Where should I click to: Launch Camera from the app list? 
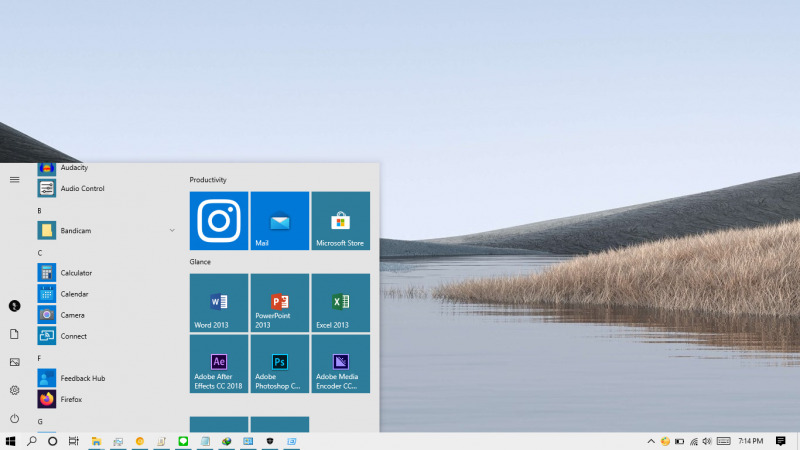tap(106, 315)
